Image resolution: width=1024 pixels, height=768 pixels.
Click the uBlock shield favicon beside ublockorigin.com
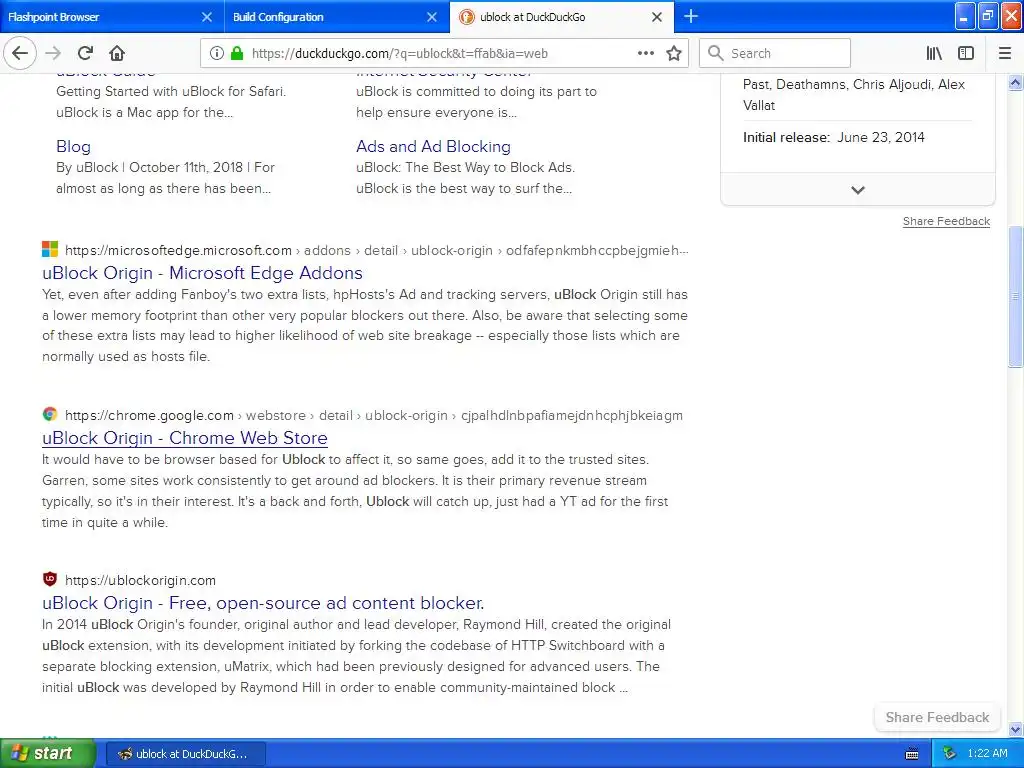point(50,579)
